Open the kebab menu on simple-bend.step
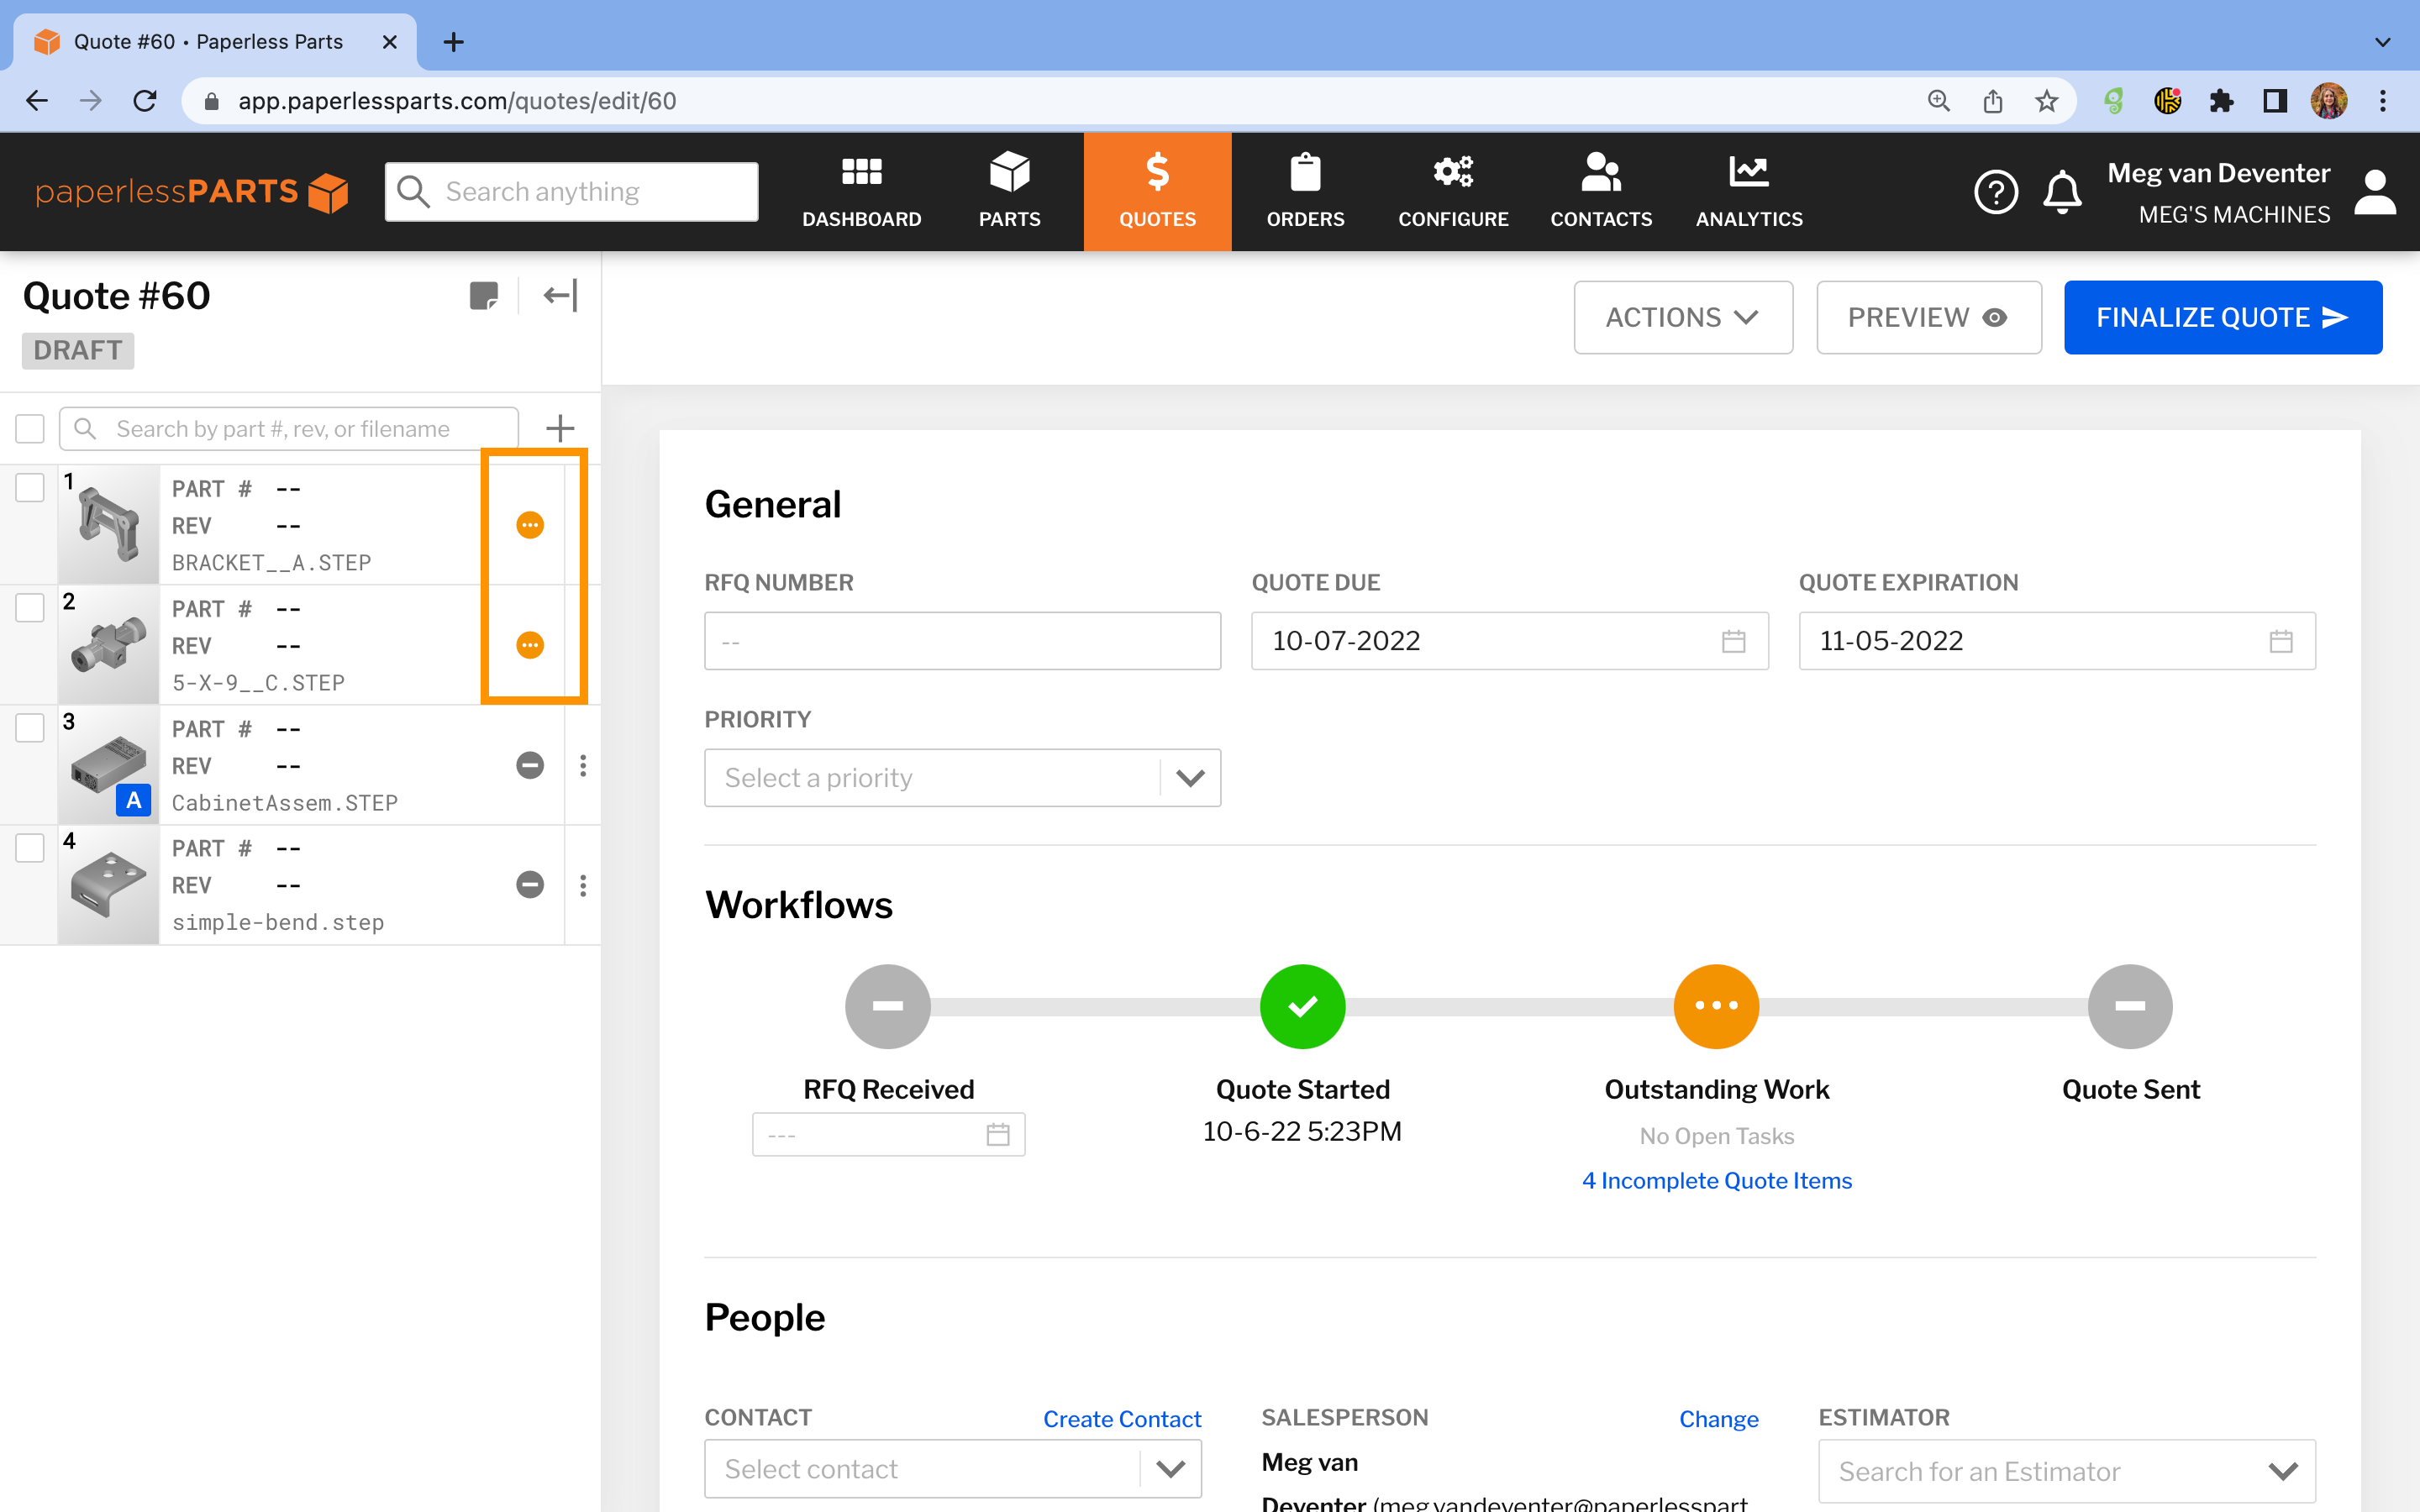Viewport: 2420px width, 1512px height. [x=584, y=885]
